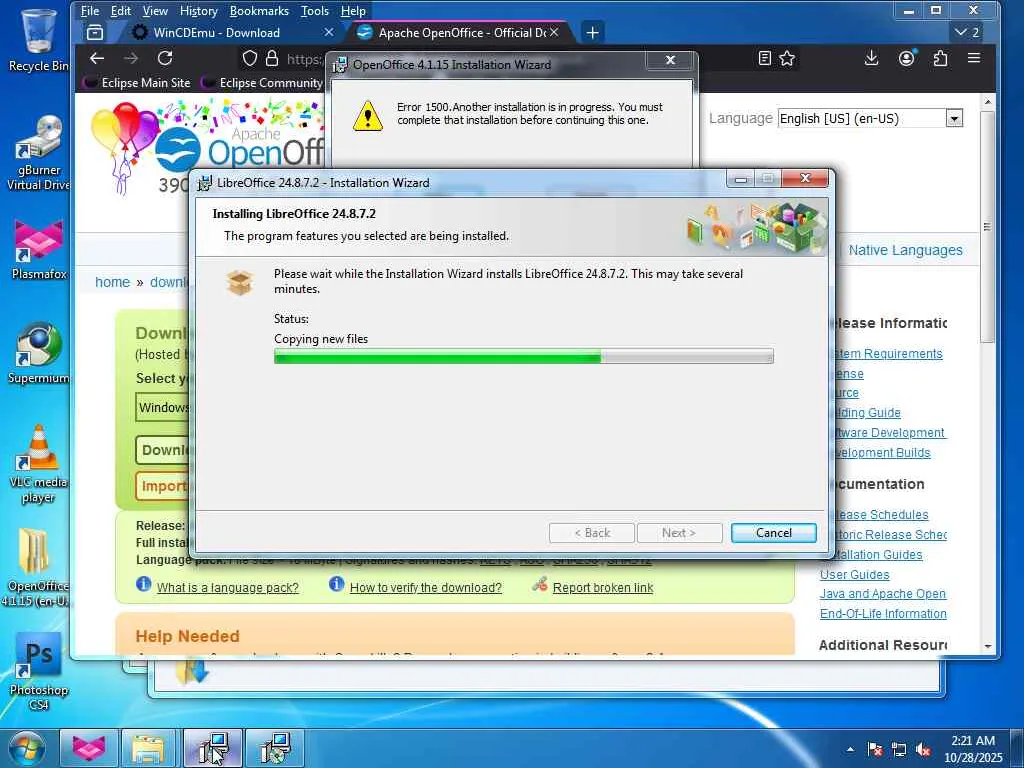Open System Requirements link in sidebar
This screenshot has width=1024, height=768.
[x=889, y=353]
